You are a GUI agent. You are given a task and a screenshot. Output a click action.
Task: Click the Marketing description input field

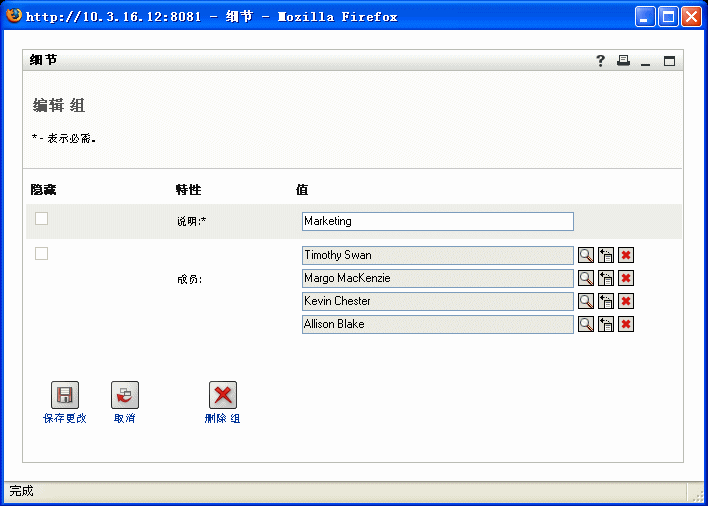[438, 221]
